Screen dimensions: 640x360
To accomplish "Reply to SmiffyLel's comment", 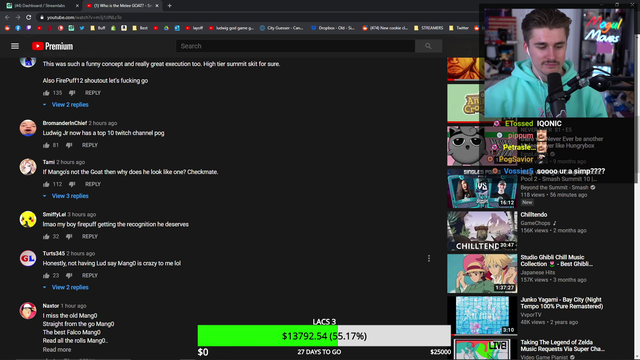I will point(90,237).
